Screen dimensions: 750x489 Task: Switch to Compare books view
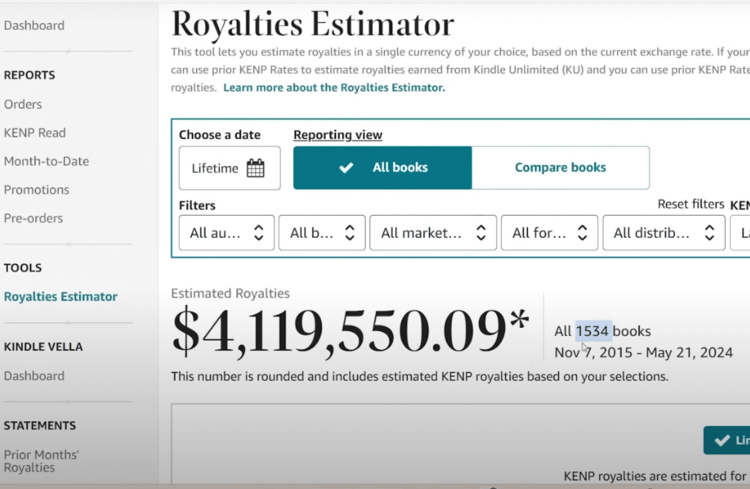[x=560, y=168]
